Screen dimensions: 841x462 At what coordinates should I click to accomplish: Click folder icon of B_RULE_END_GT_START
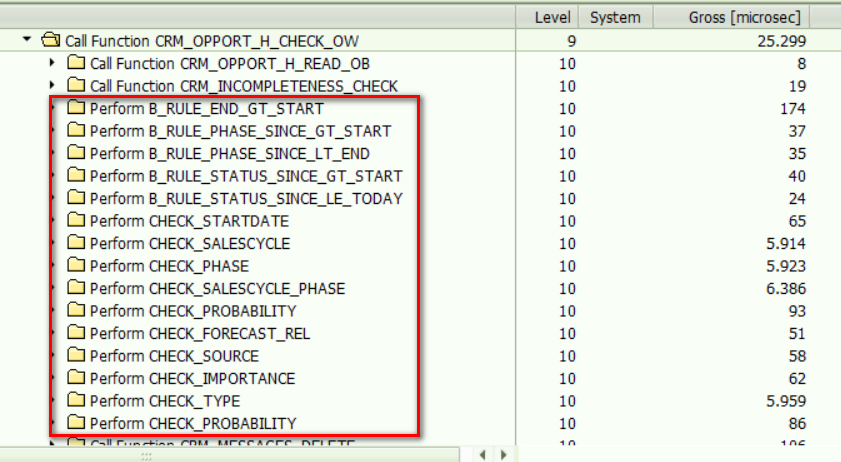[76, 107]
